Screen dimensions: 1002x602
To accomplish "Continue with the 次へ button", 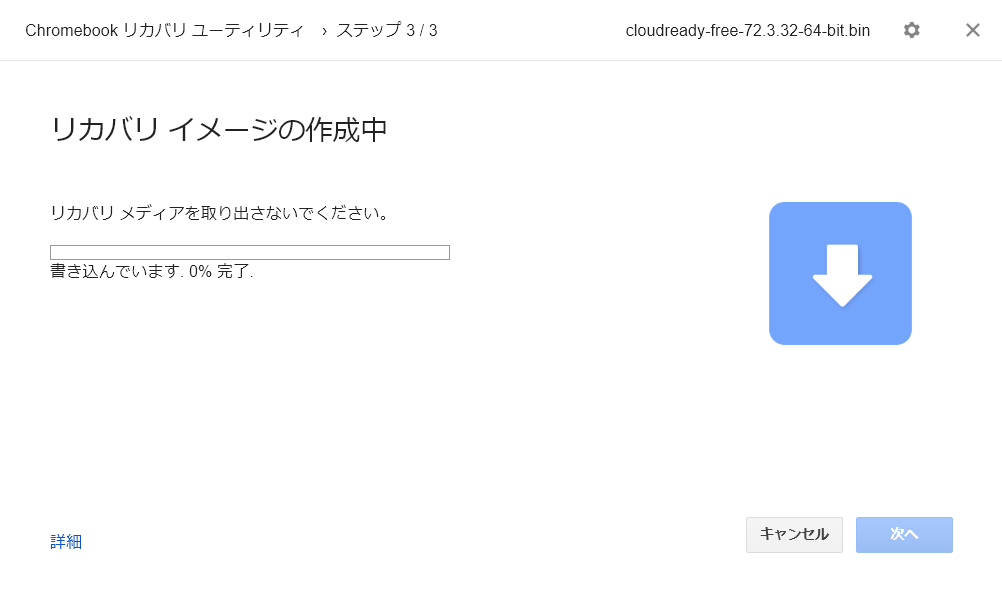I will 904,535.
